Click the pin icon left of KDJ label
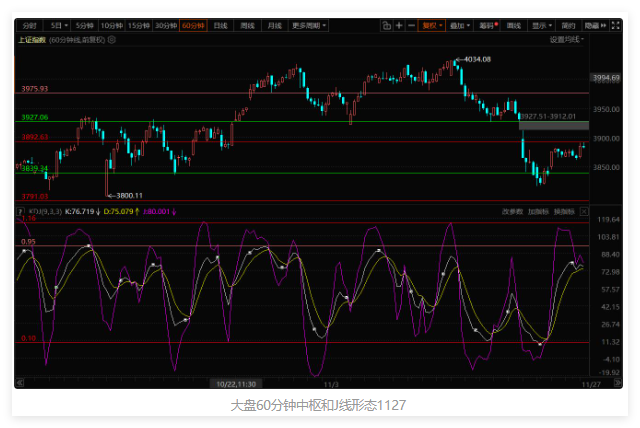The image size is (640, 428). pos(20,212)
